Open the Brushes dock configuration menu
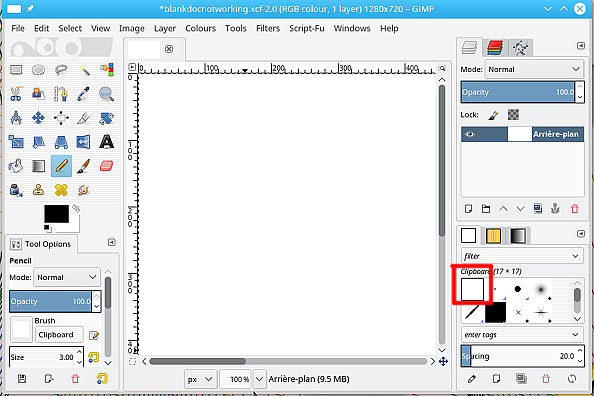594x396 pixels. (x=581, y=233)
